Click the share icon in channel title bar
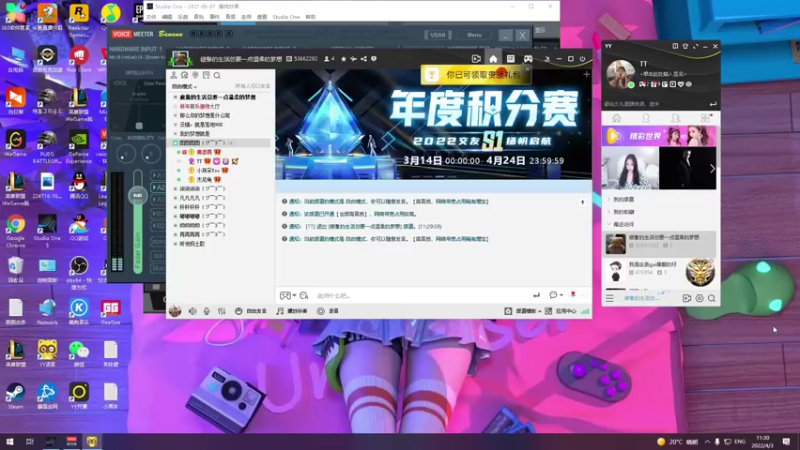 364,59
